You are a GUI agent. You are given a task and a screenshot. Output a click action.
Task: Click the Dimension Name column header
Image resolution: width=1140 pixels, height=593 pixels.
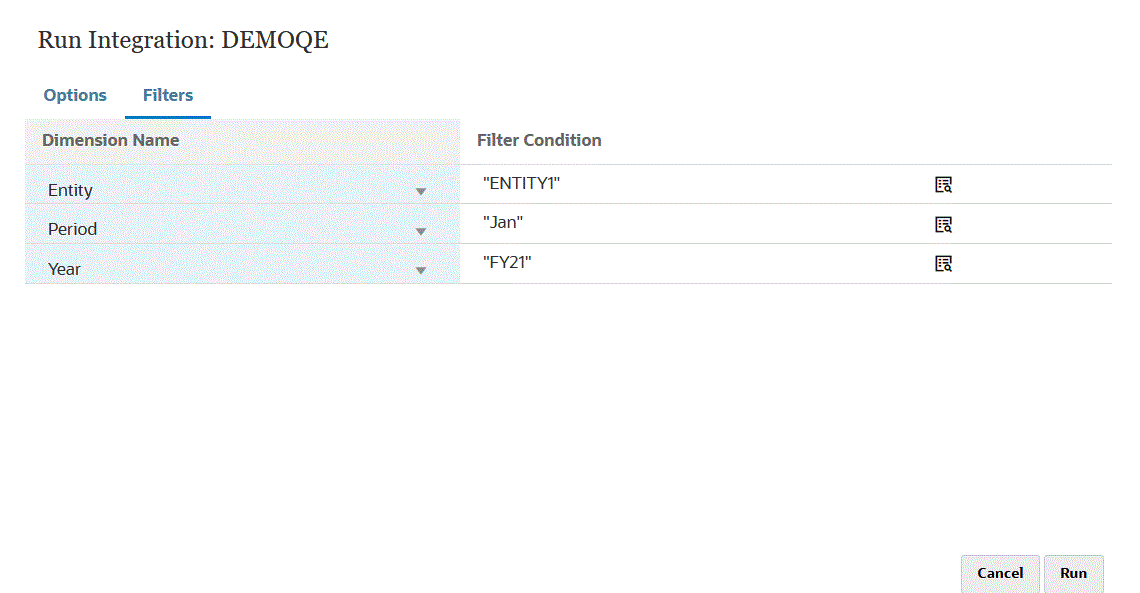111,140
